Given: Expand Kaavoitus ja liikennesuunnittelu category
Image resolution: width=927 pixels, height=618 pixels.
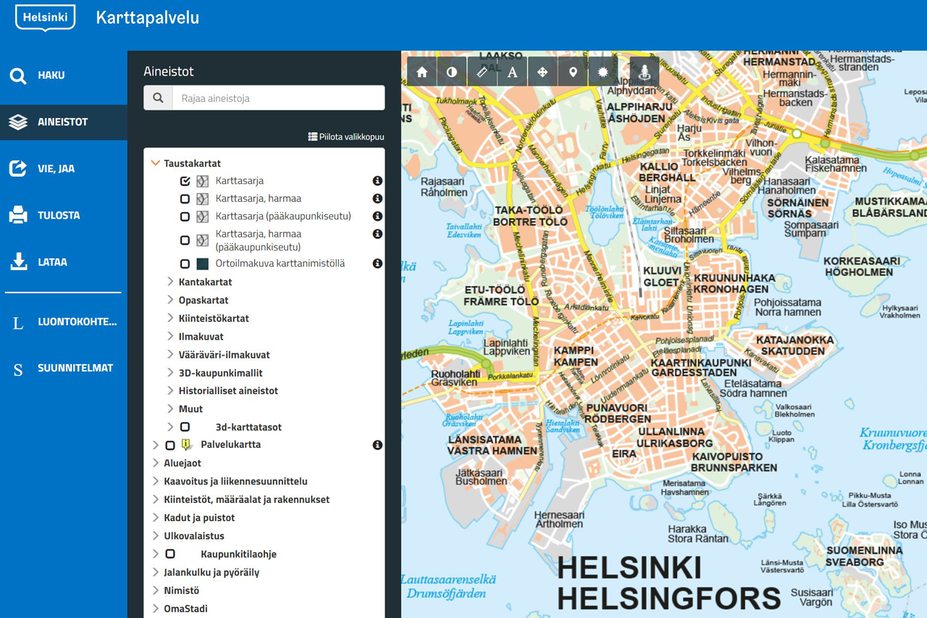Looking at the screenshot, I should 155,482.
